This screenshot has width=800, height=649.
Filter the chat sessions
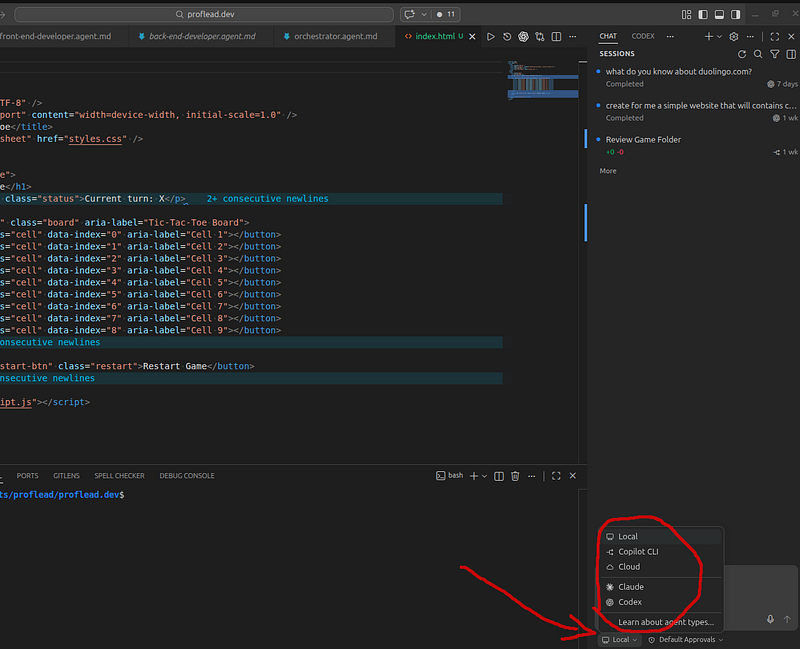(774, 54)
